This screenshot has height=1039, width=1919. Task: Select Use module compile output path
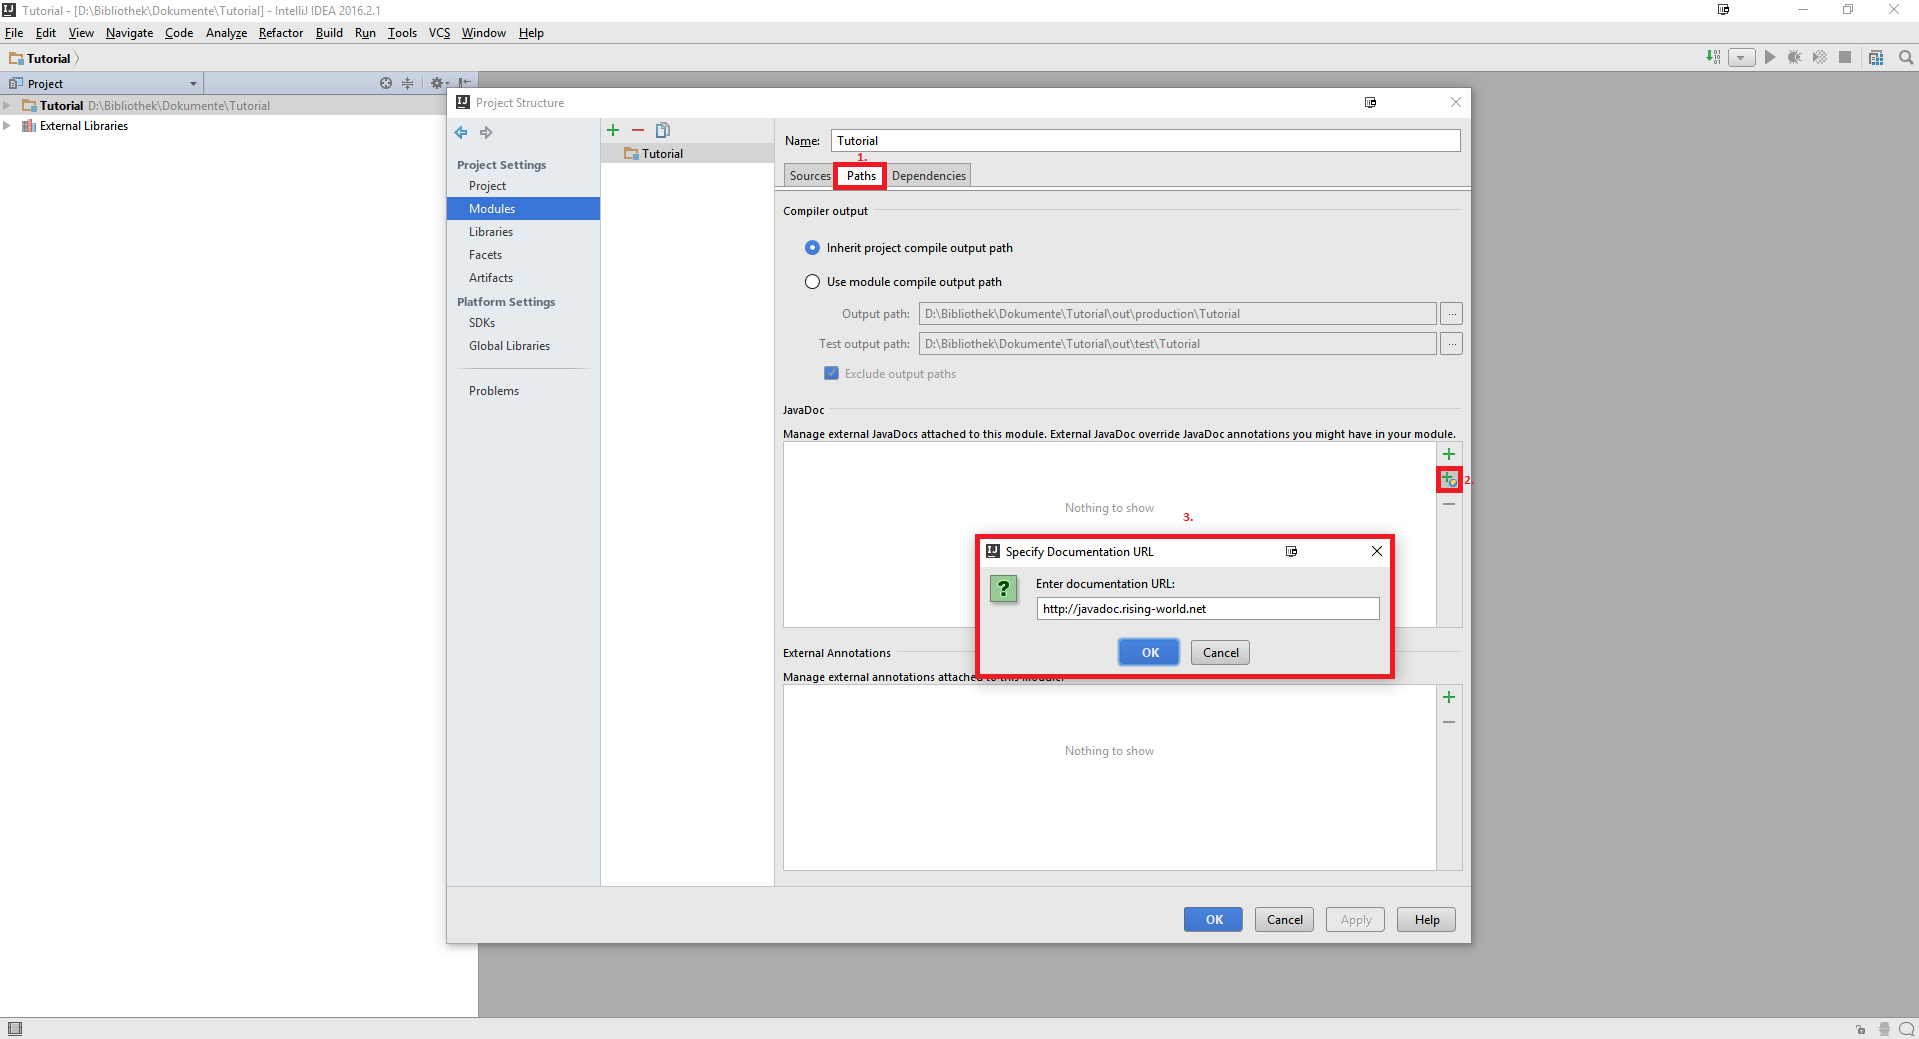pos(813,282)
